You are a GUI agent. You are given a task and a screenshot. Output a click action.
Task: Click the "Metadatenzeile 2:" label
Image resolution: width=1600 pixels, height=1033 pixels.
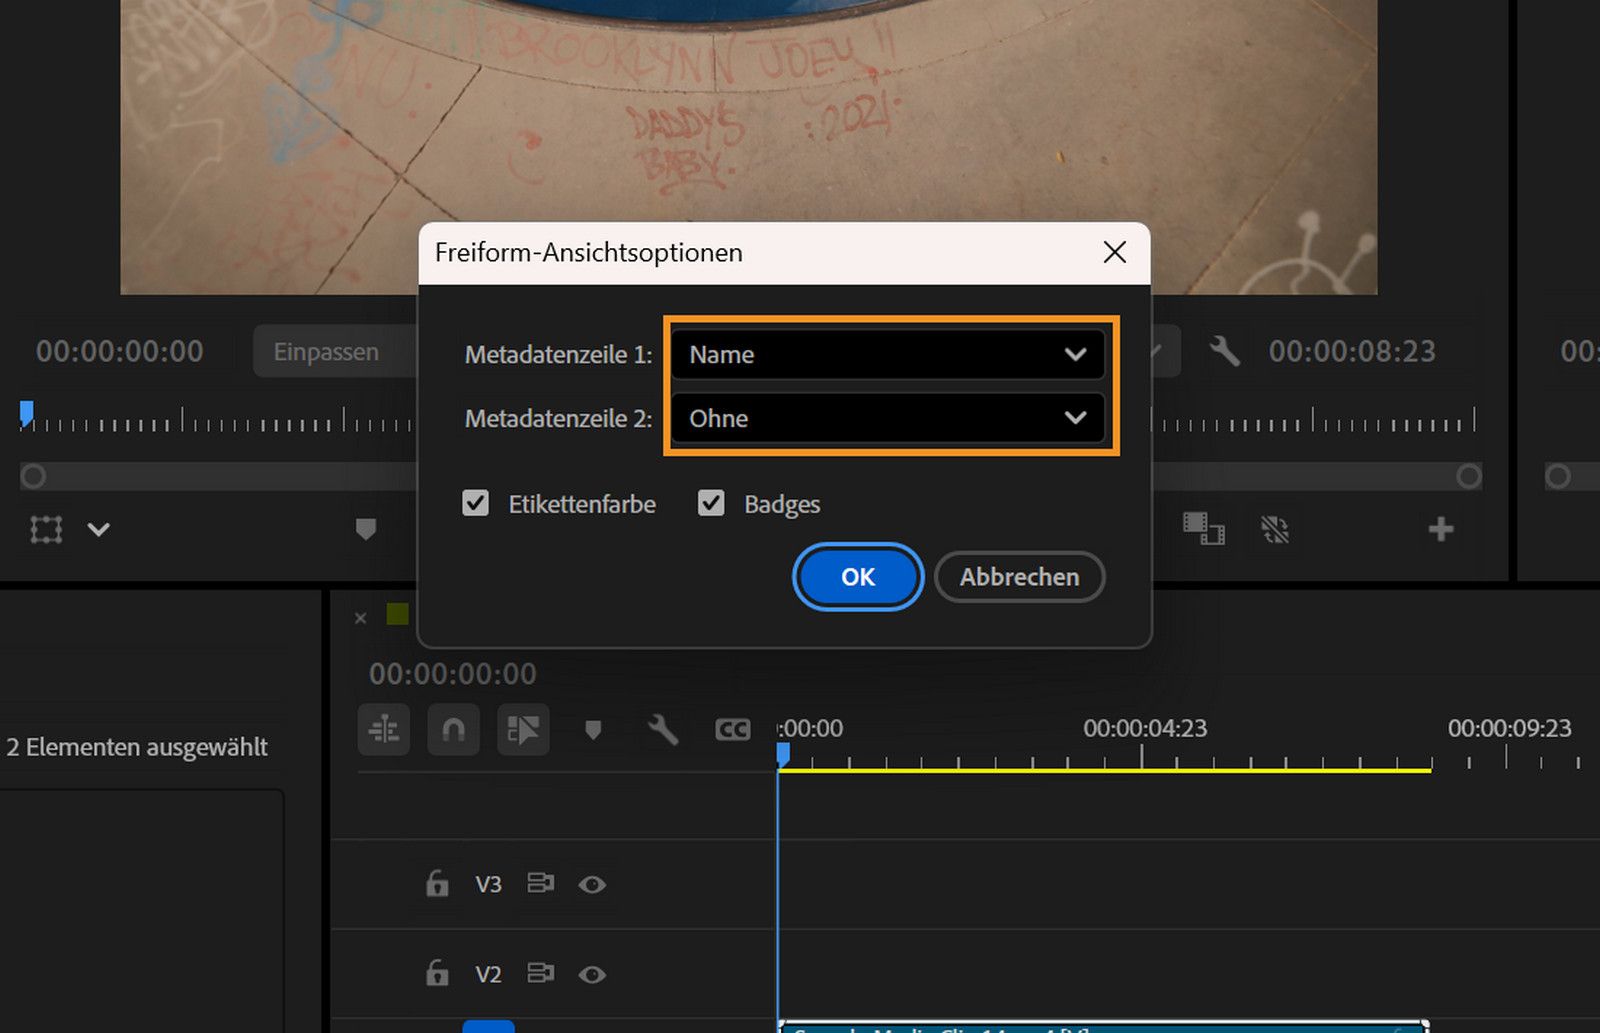(558, 418)
